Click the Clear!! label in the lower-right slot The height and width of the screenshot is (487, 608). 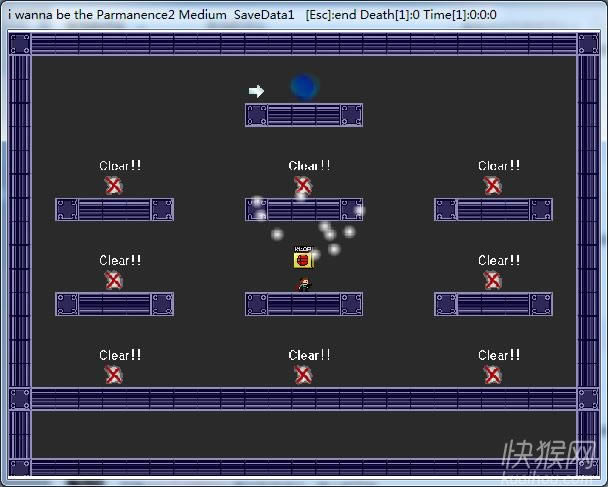pos(498,355)
